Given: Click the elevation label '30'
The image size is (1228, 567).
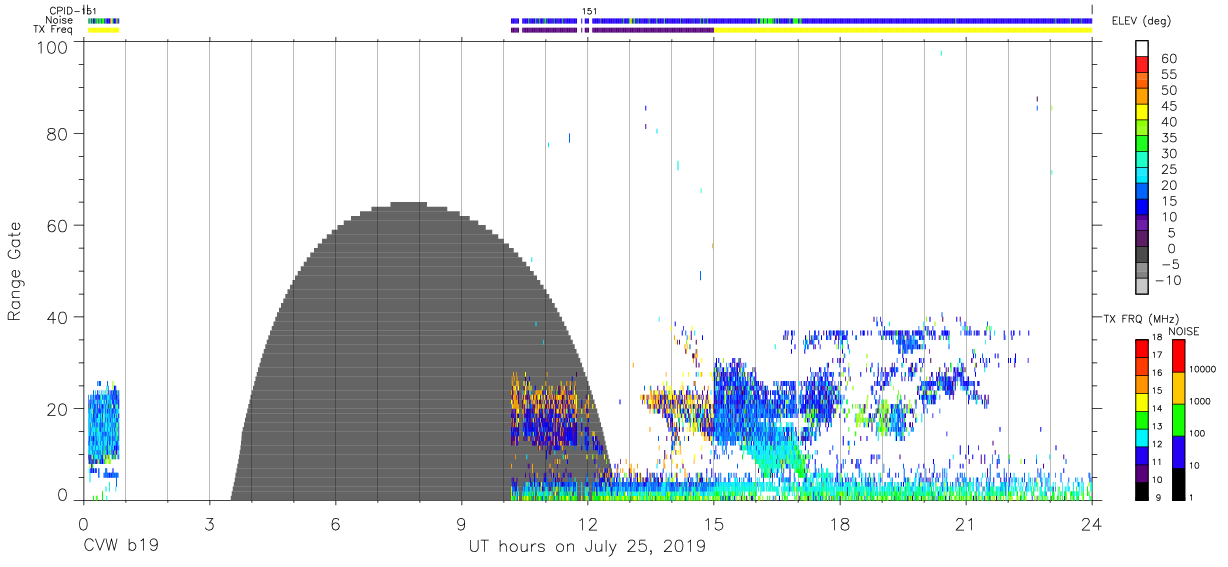Looking at the screenshot, I should pos(1169,154).
